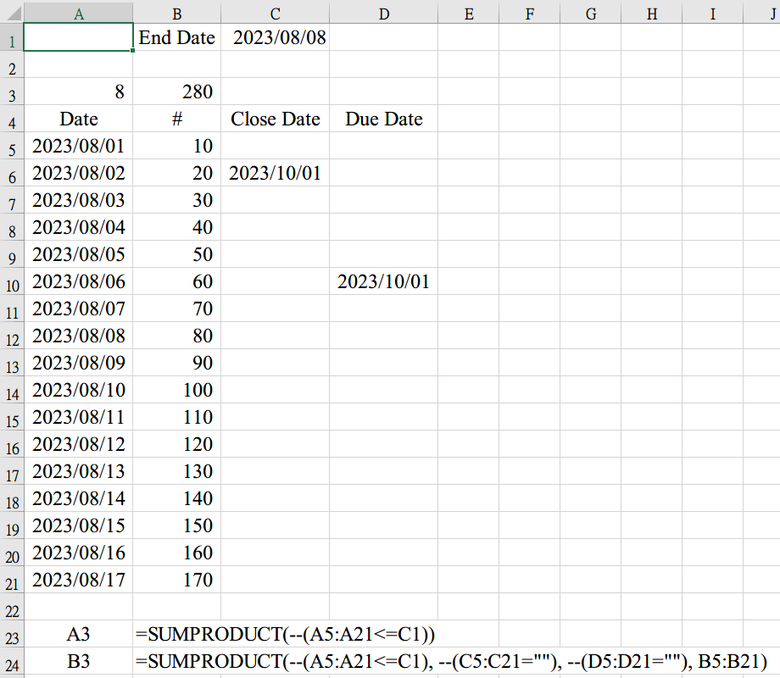
Task: Select the date cell 2023/08/02
Action: coord(78,173)
